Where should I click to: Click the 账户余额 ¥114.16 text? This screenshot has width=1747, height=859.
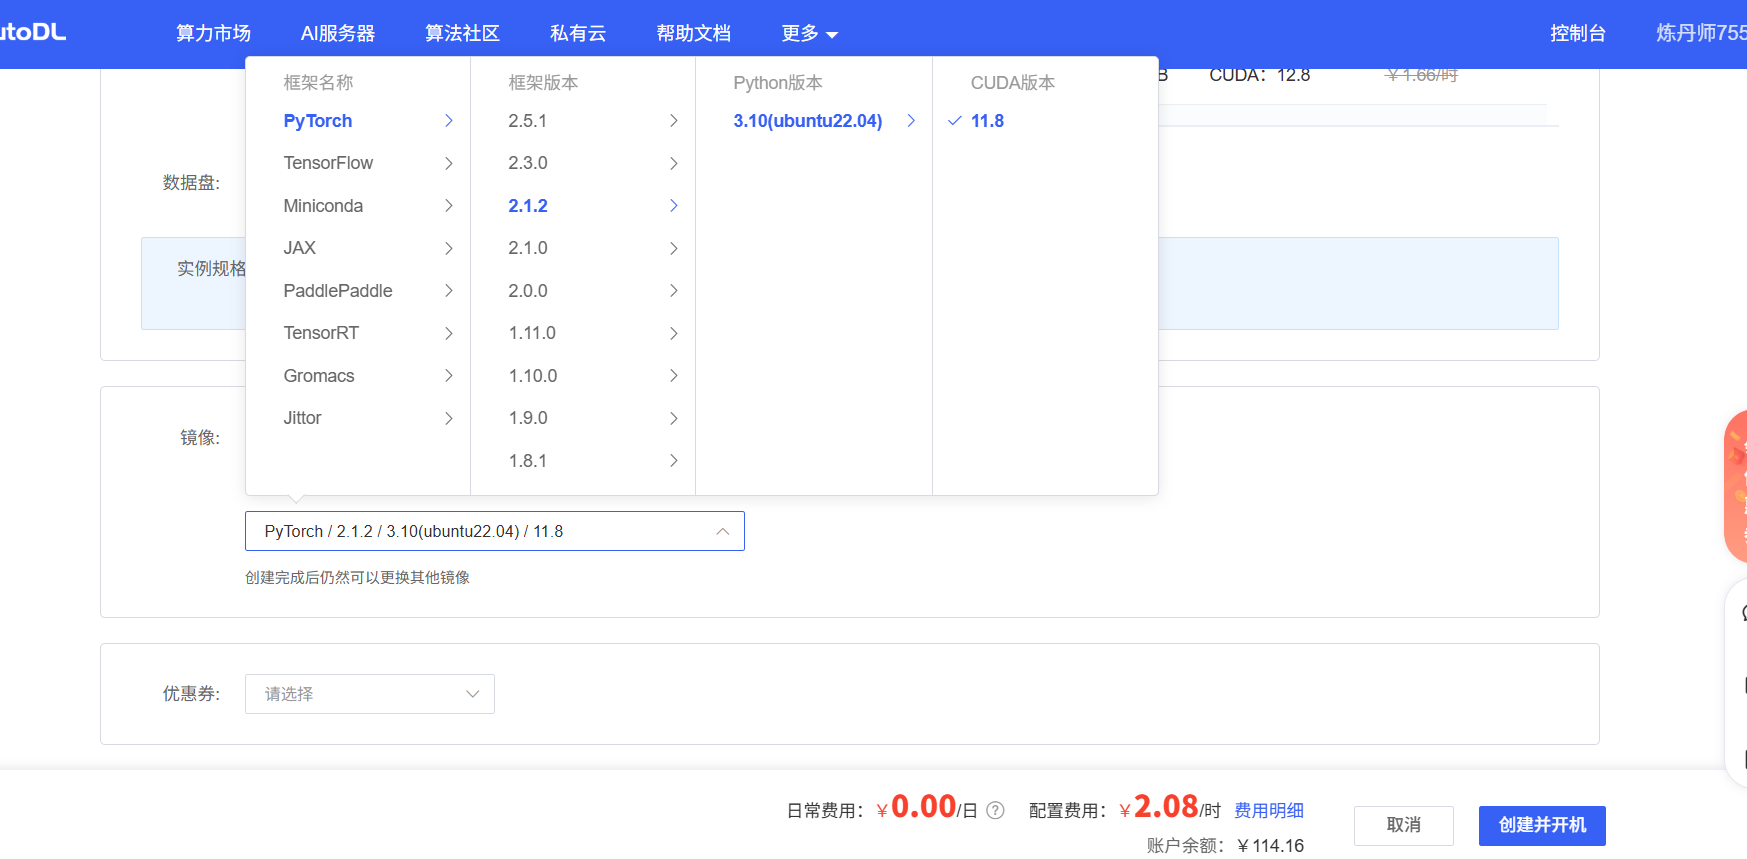pyautogui.click(x=1225, y=846)
